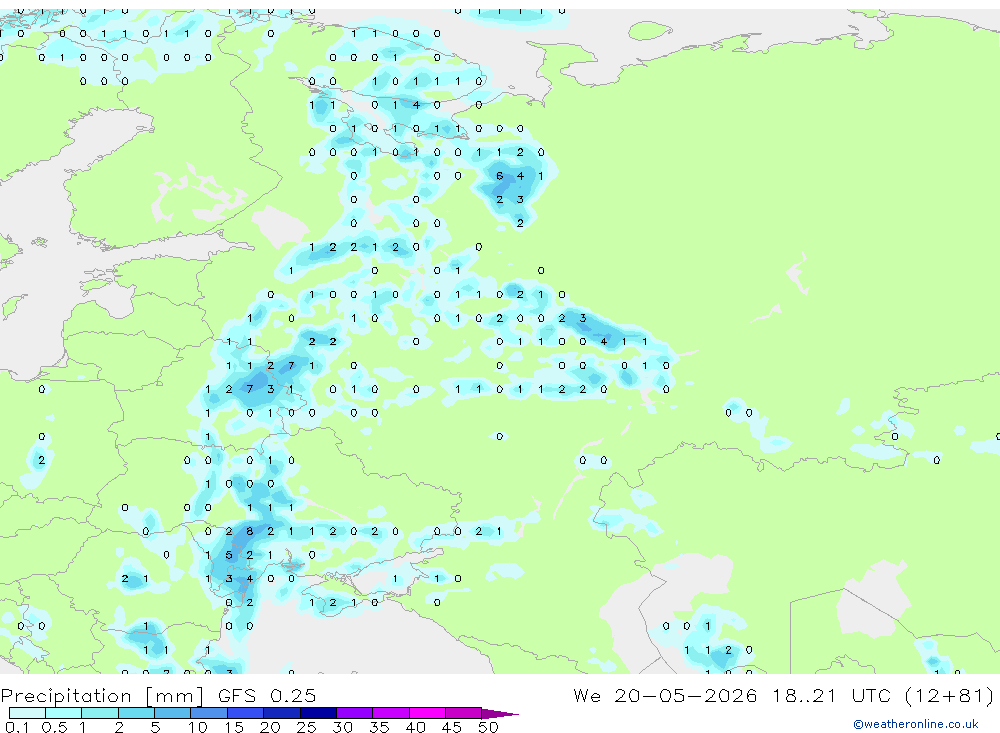Click the '10' legend scale label
This screenshot has width=1000, height=733.
point(197,727)
